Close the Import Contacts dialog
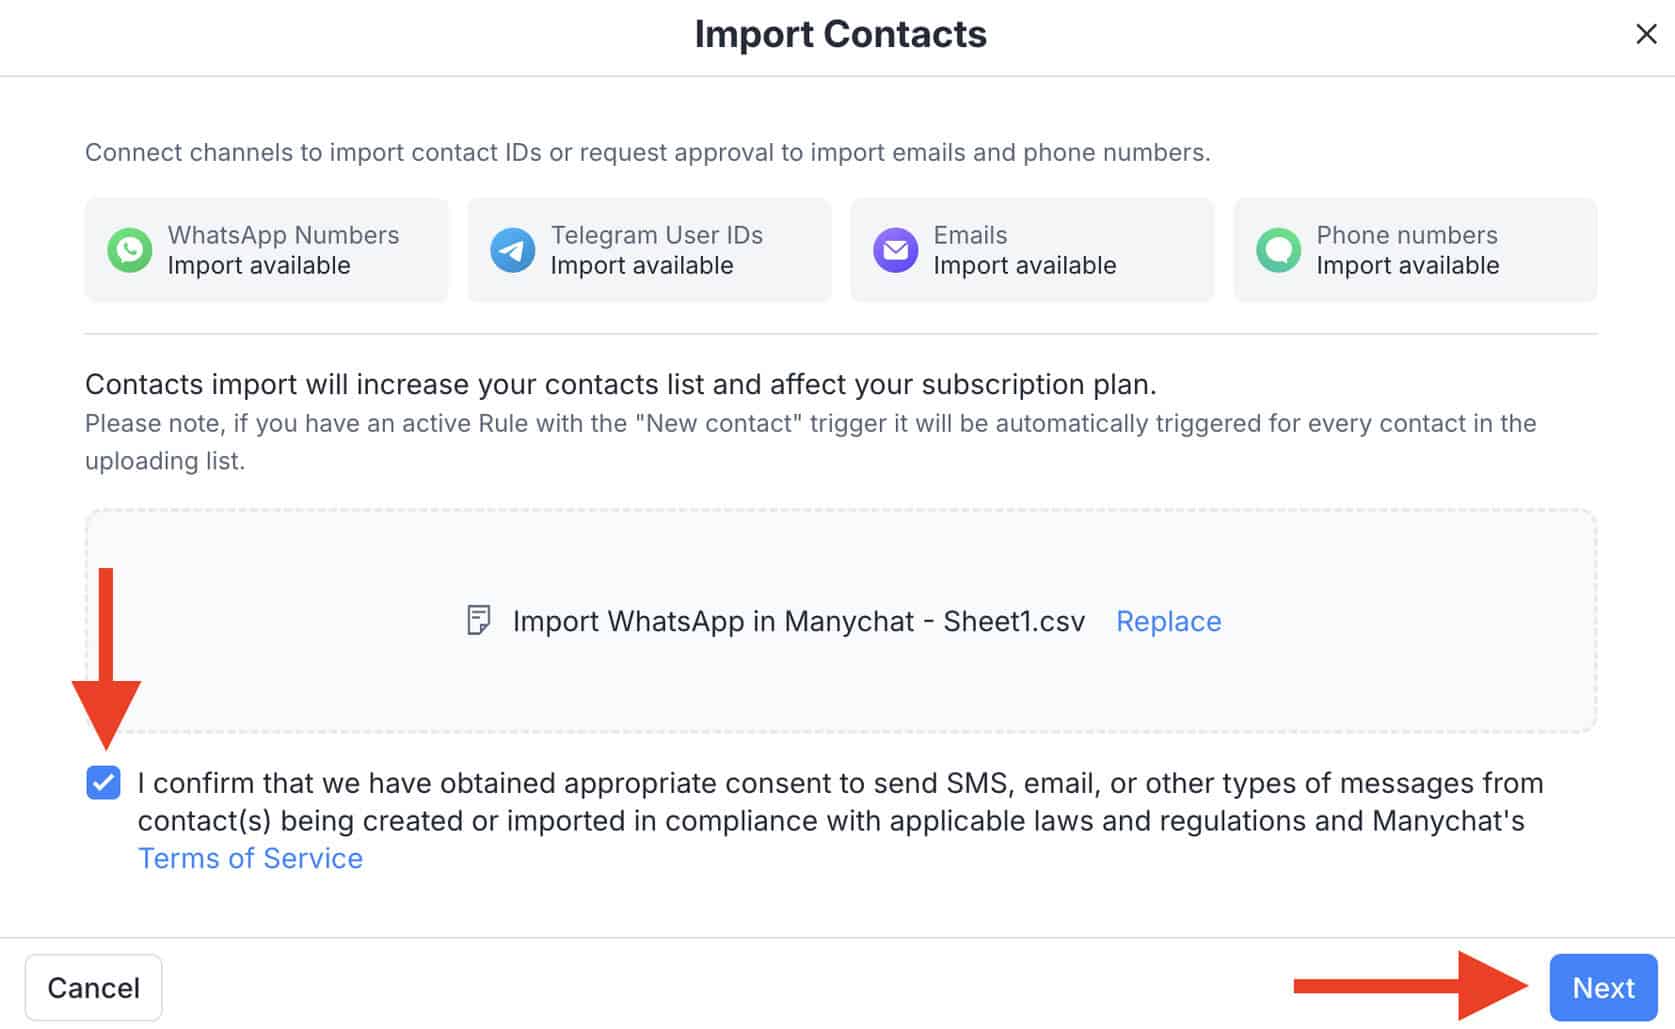This screenshot has height=1029, width=1675. (x=1645, y=34)
